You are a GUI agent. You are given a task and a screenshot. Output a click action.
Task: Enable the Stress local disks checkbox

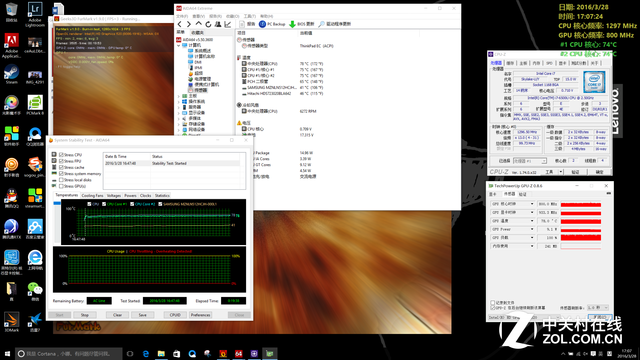click(x=61, y=180)
